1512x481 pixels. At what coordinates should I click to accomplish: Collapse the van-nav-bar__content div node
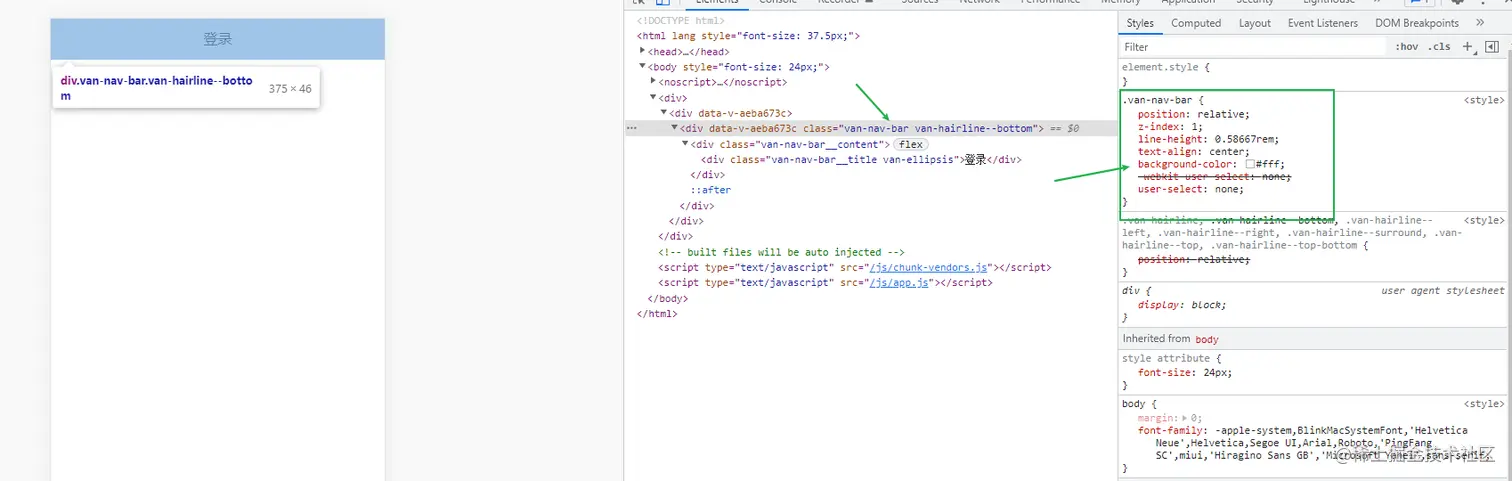pyautogui.click(x=685, y=144)
